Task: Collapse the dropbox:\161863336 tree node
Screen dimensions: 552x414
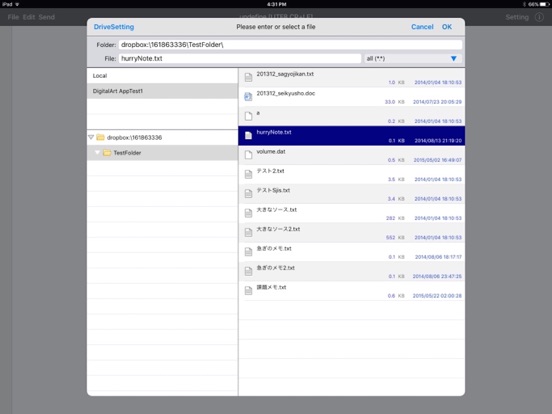Action: point(91,137)
